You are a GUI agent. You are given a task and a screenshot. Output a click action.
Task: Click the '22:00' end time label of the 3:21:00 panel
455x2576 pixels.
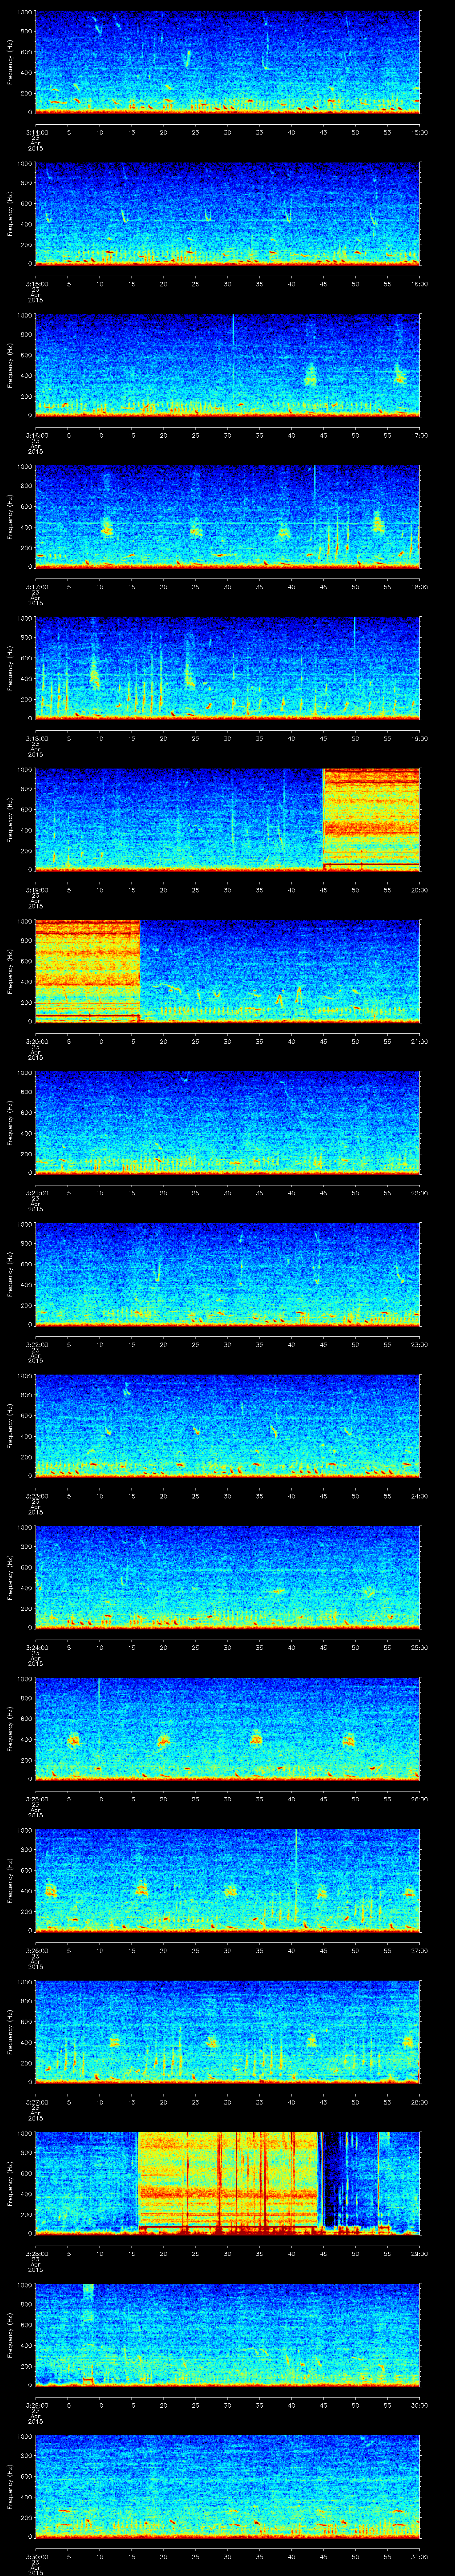420,1193
